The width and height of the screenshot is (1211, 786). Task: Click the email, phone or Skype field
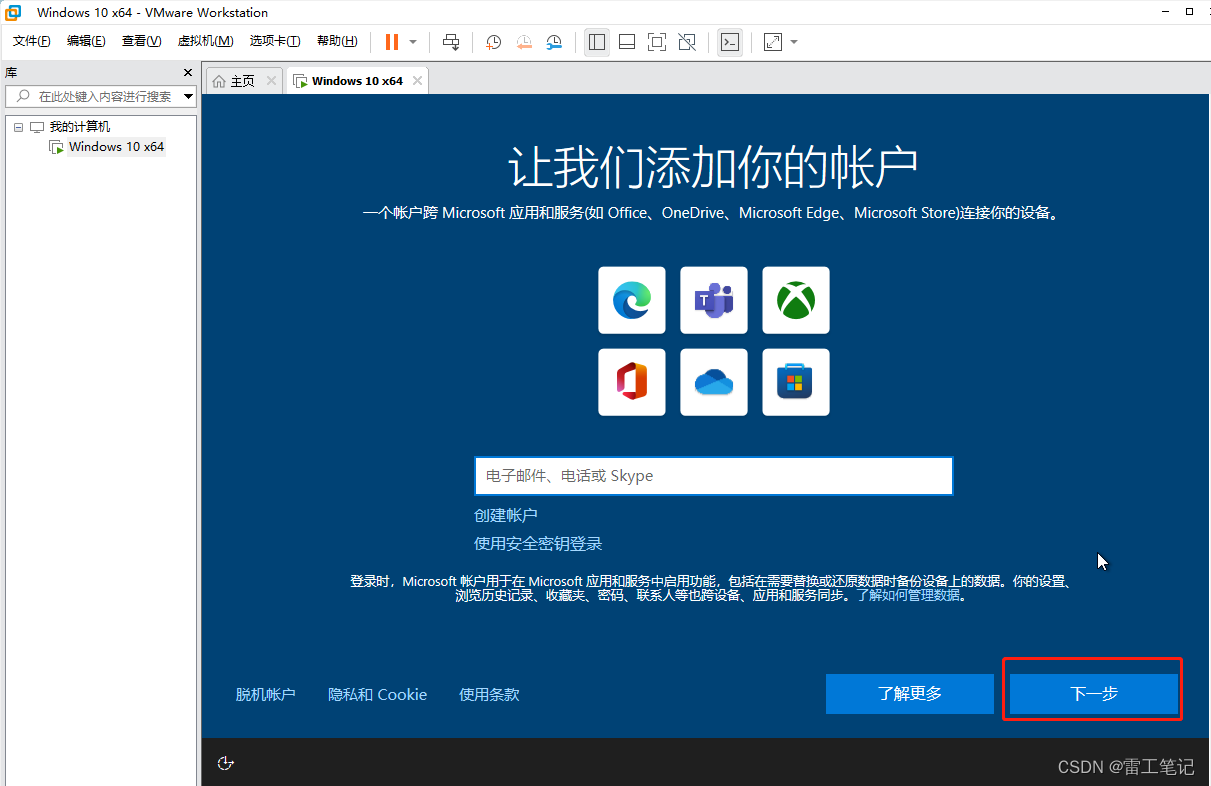pyautogui.click(x=714, y=476)
